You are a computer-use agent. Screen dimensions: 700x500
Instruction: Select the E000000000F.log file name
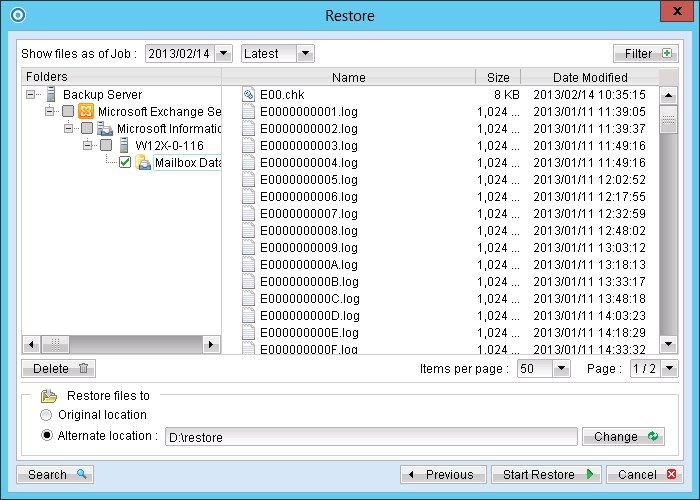309,349
